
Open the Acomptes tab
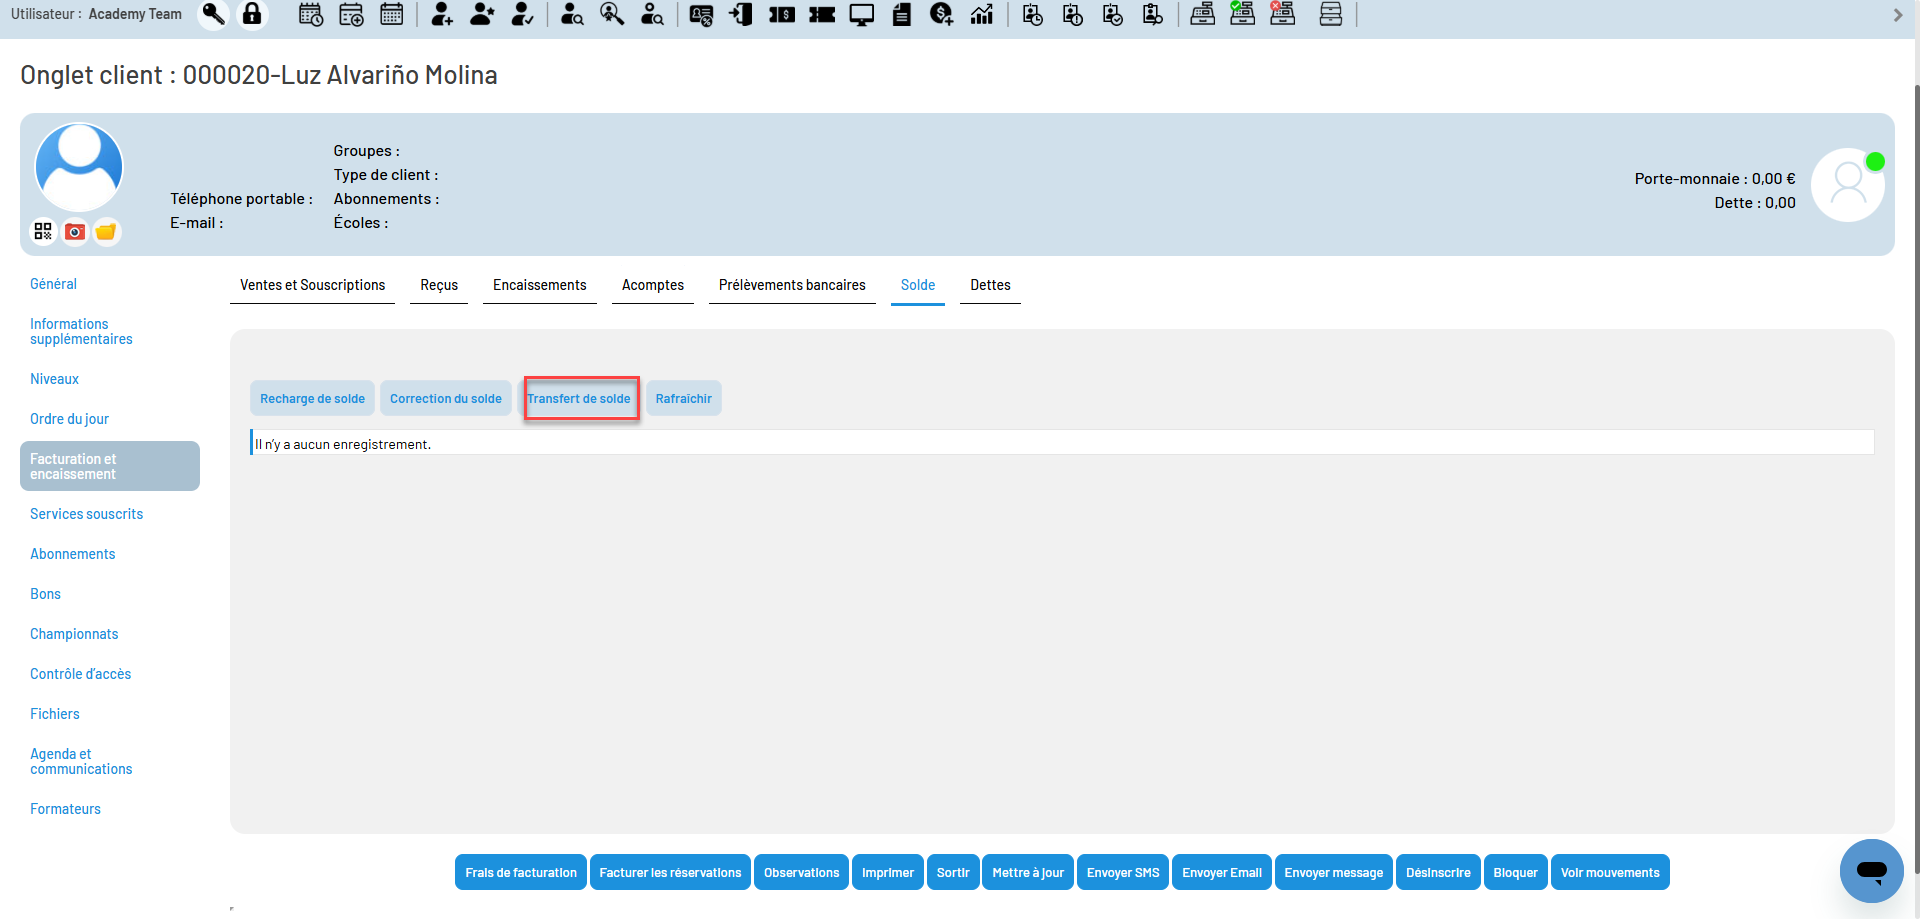click(x=653, y=285)
